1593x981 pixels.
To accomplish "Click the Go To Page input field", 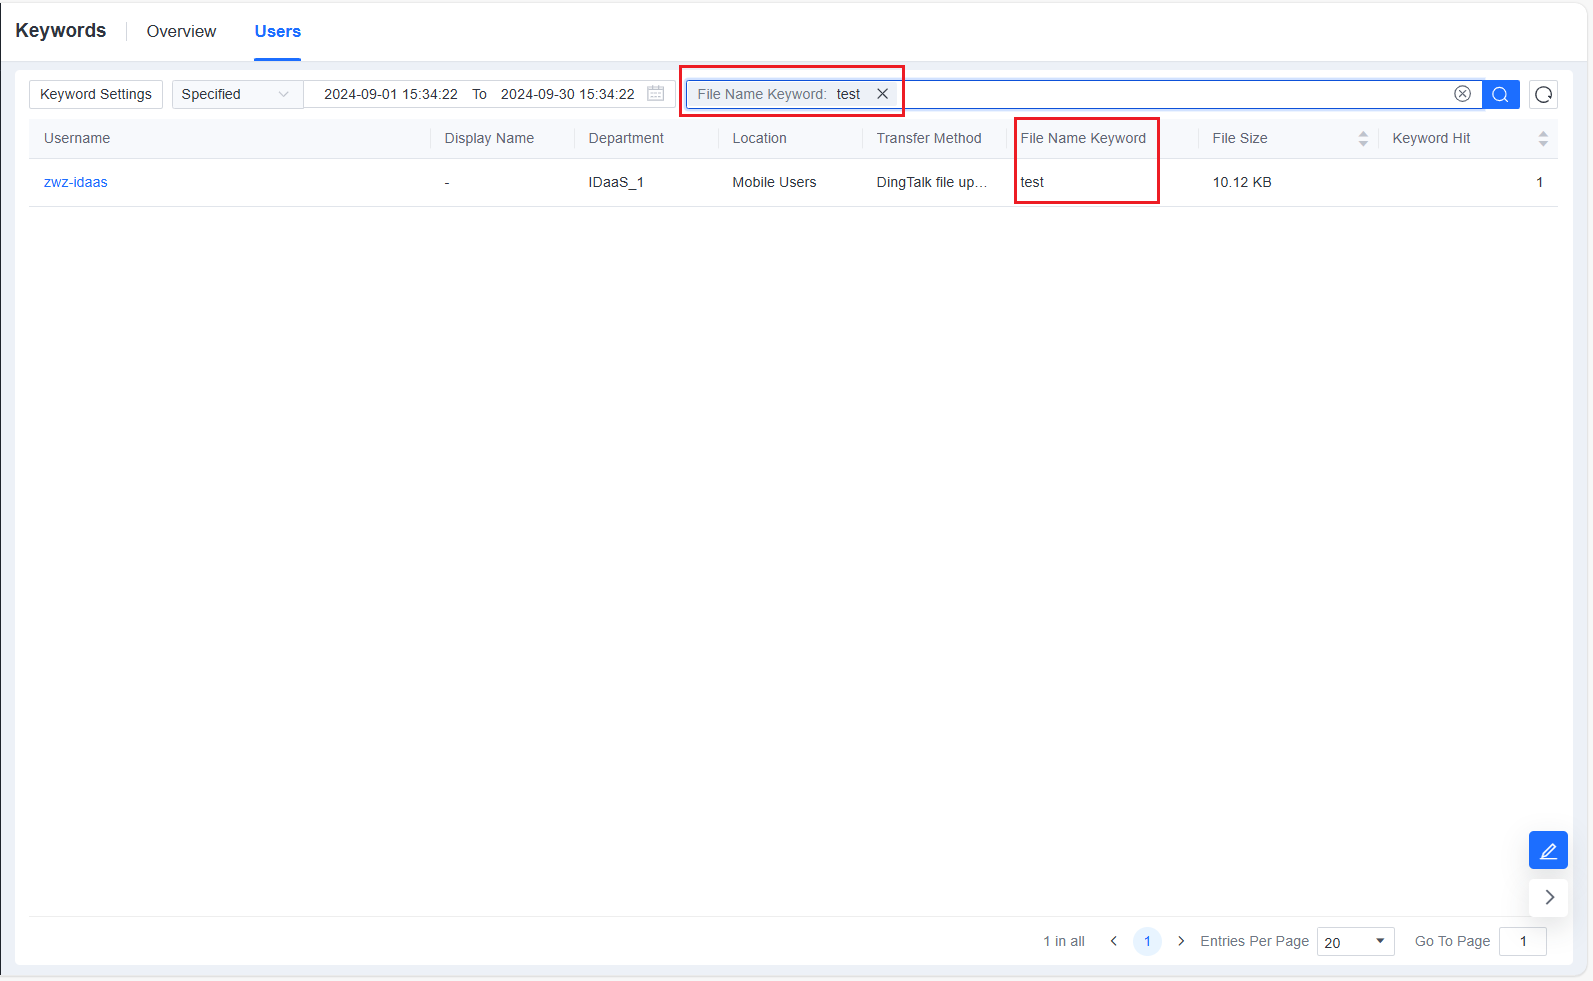I will coord(1522,941).
